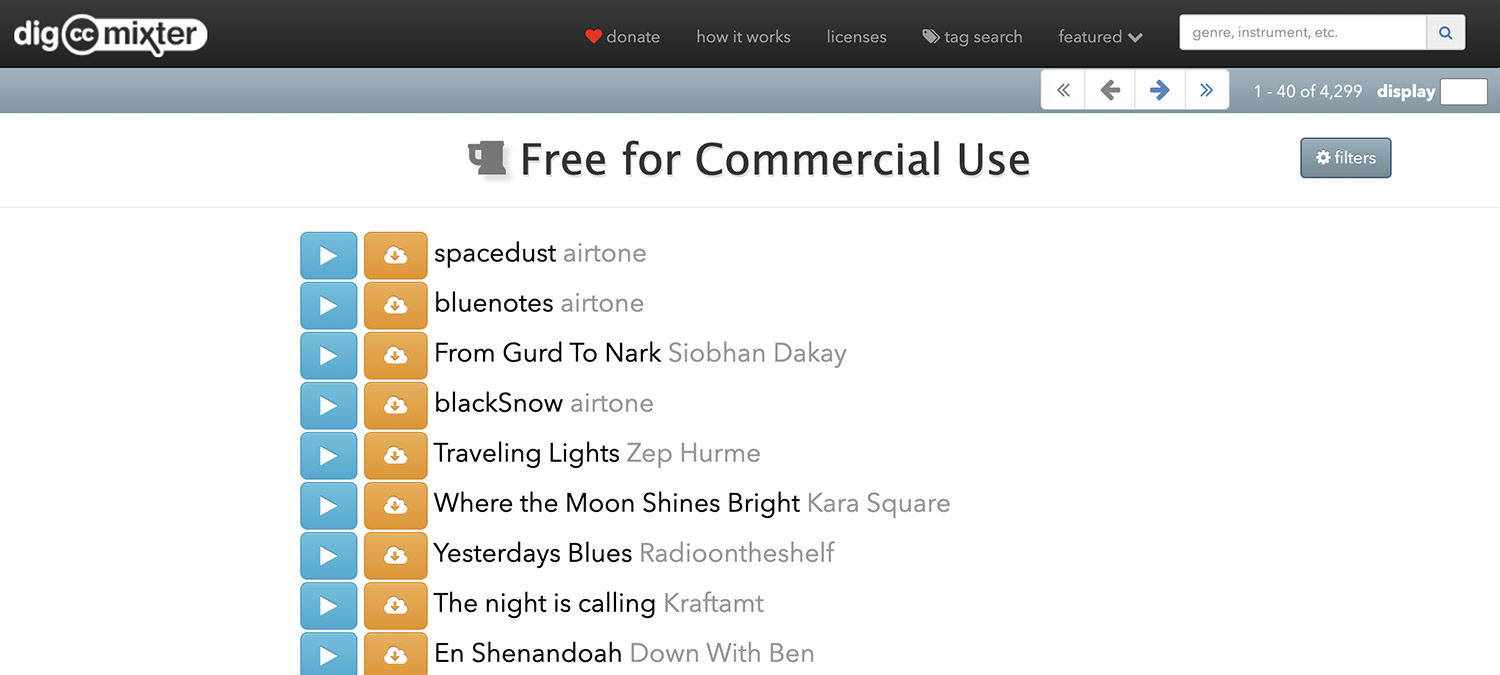The image size is (1500, 675).
Task: Download blackSnow by airtone
Action: 395,405
